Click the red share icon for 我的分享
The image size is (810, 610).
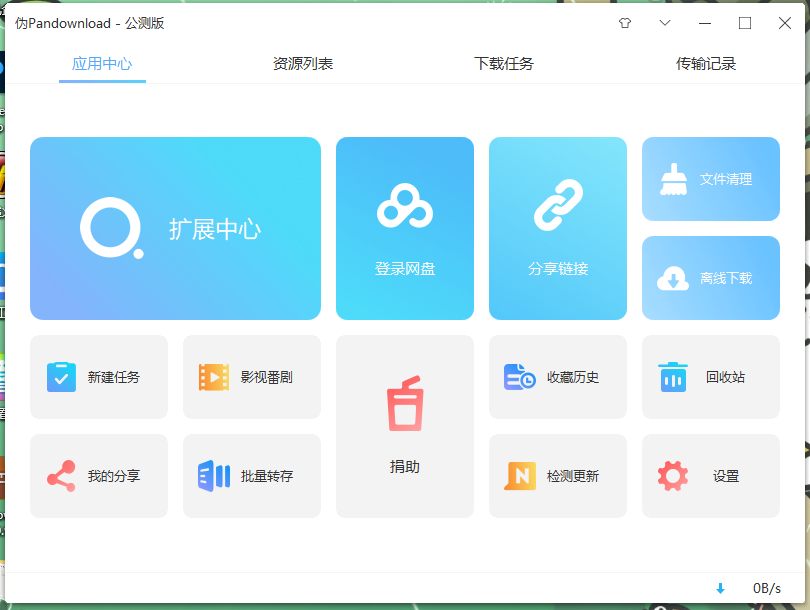tap(61, 476)
